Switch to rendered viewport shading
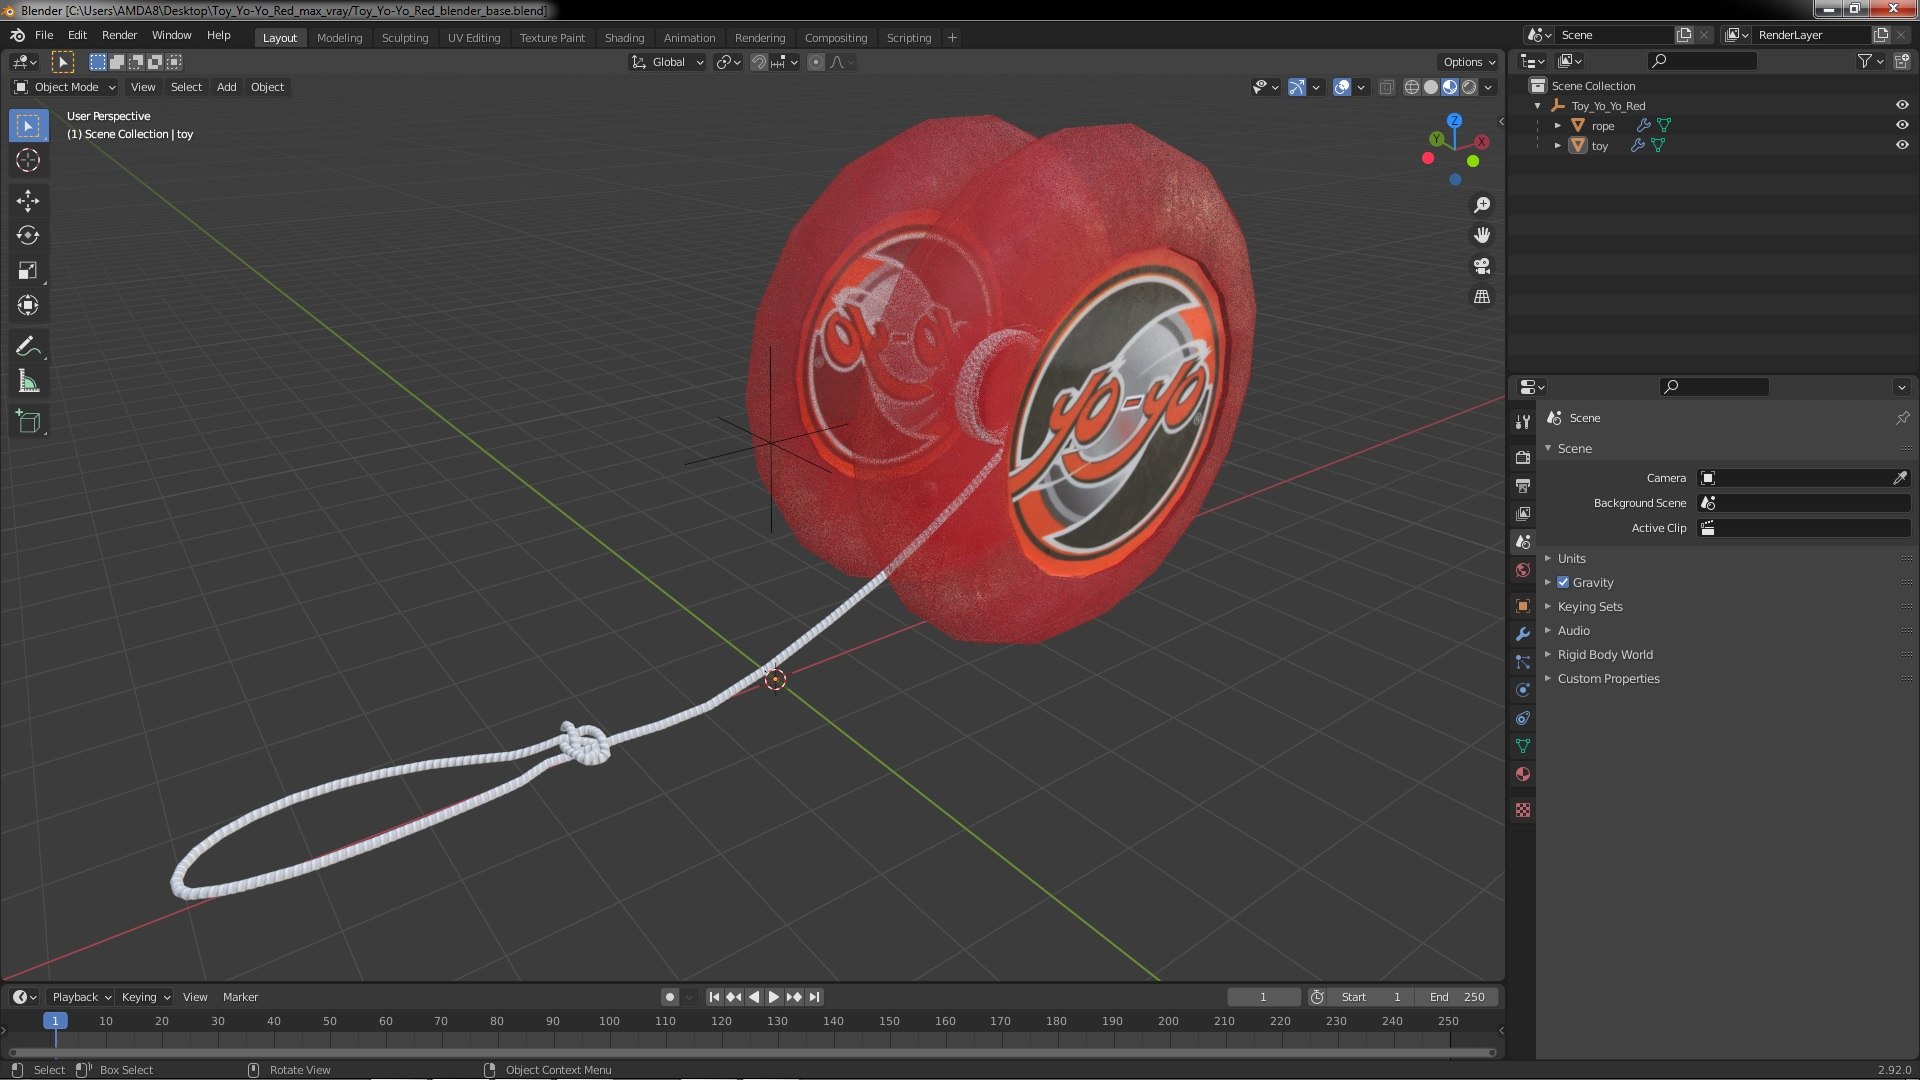 (1469, 88)
